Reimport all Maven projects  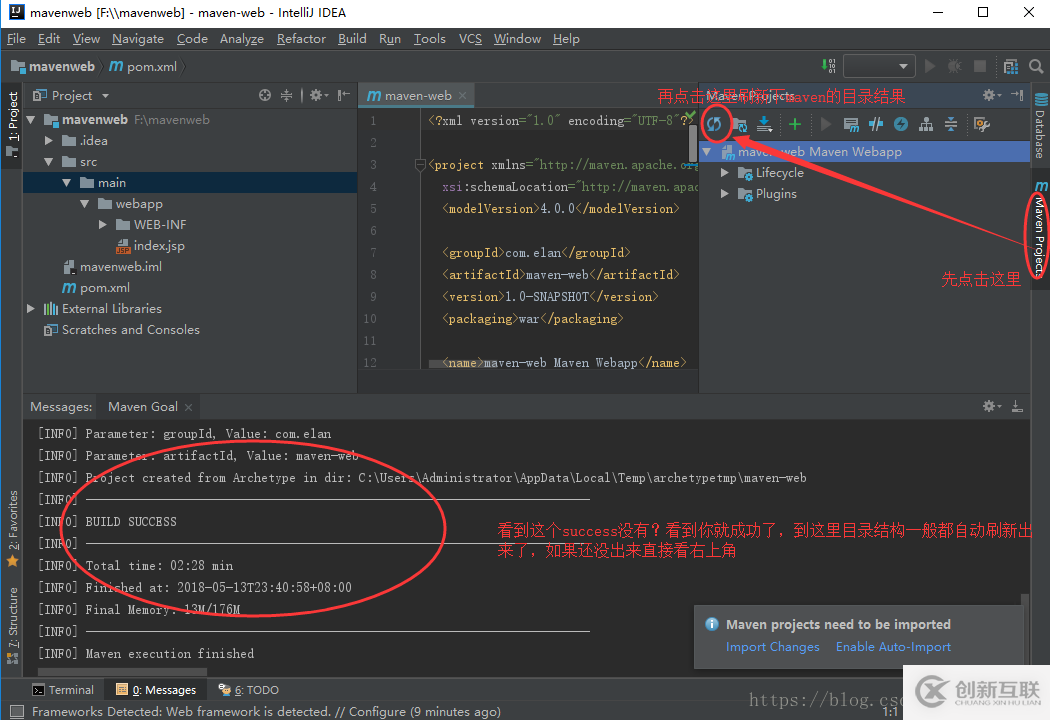pos(716,124)
